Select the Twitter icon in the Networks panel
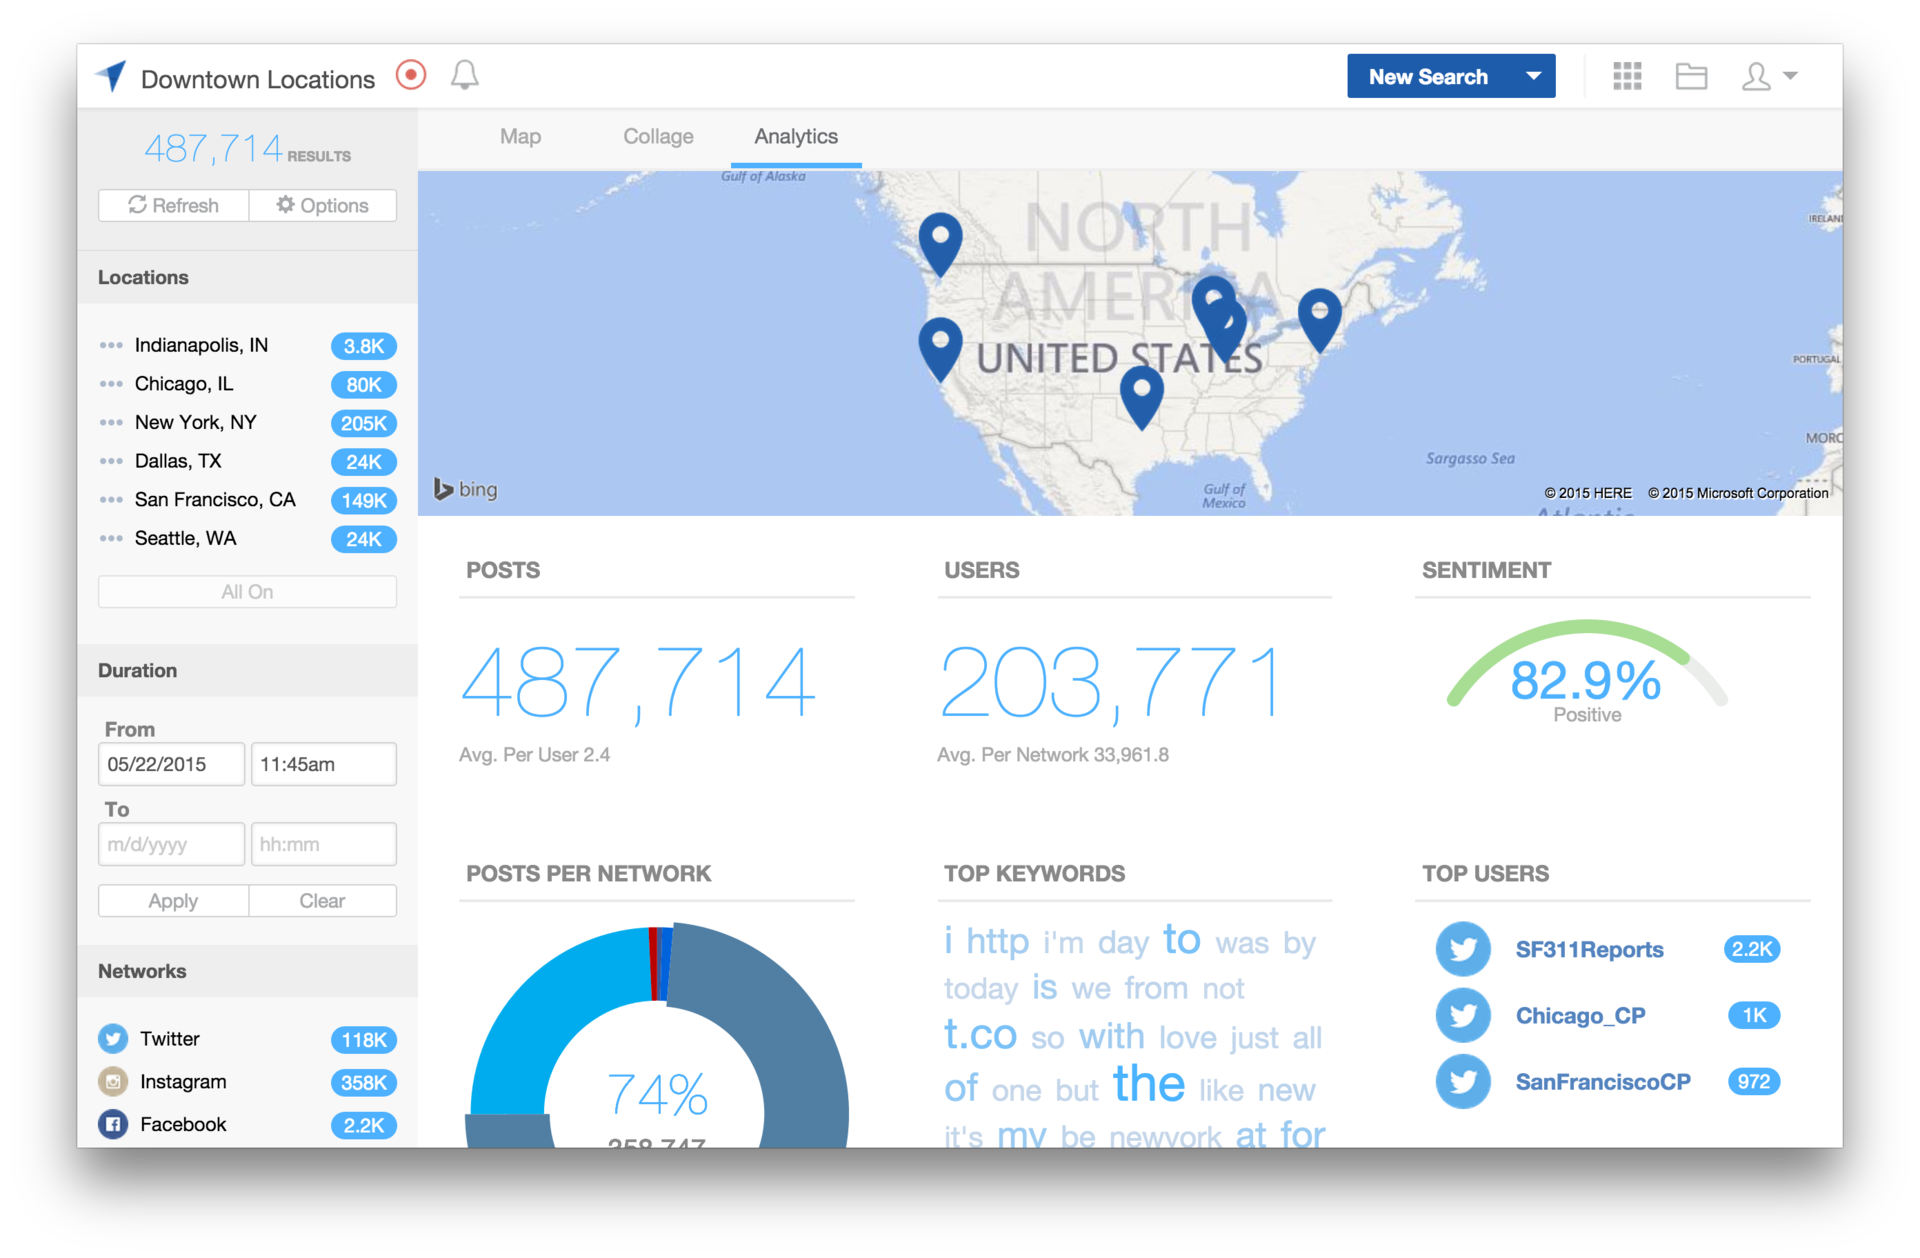Viewport: 1920px width, 1258px height. (x=113, y=1038)
